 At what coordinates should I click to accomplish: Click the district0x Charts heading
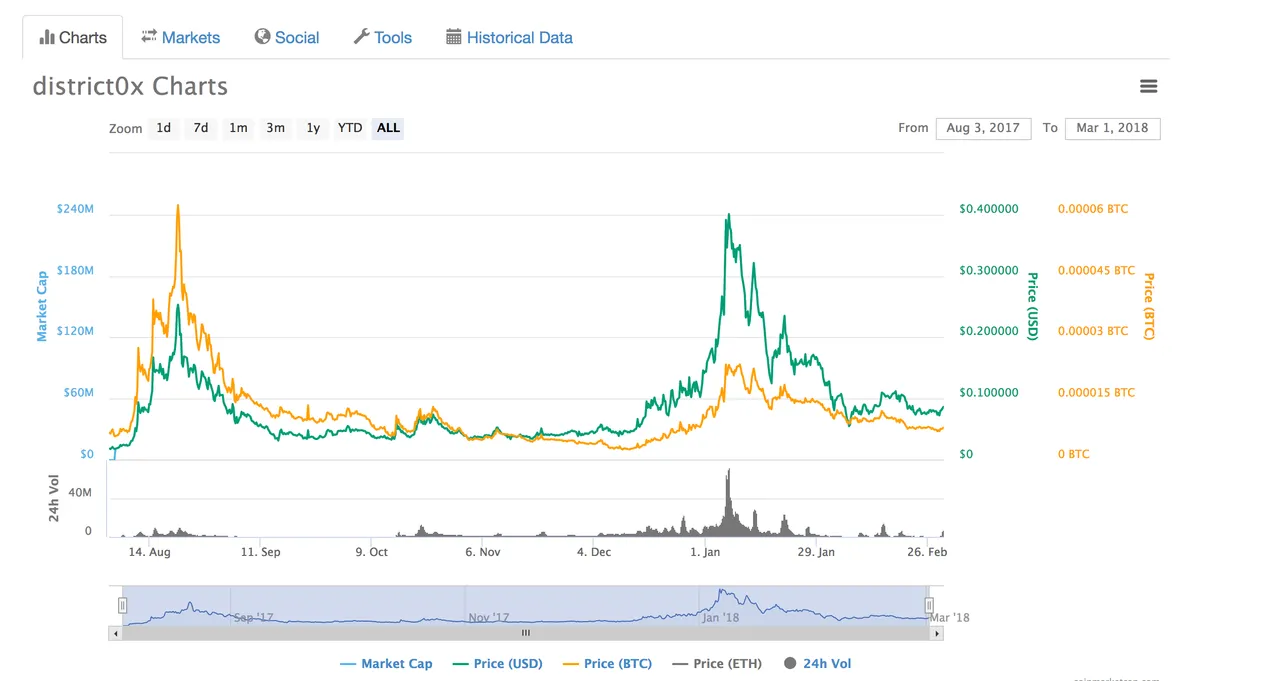130,86
